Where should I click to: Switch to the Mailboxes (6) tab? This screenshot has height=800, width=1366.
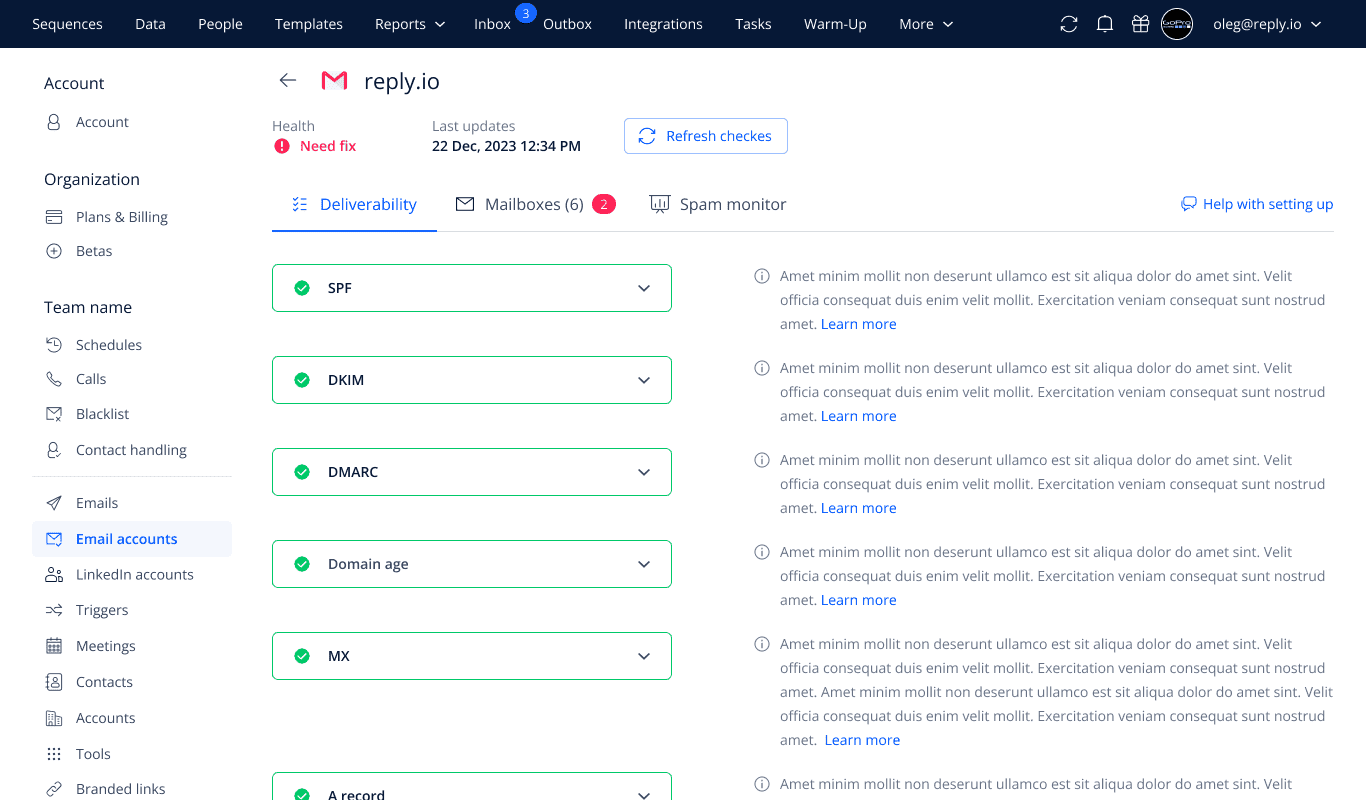534,204
